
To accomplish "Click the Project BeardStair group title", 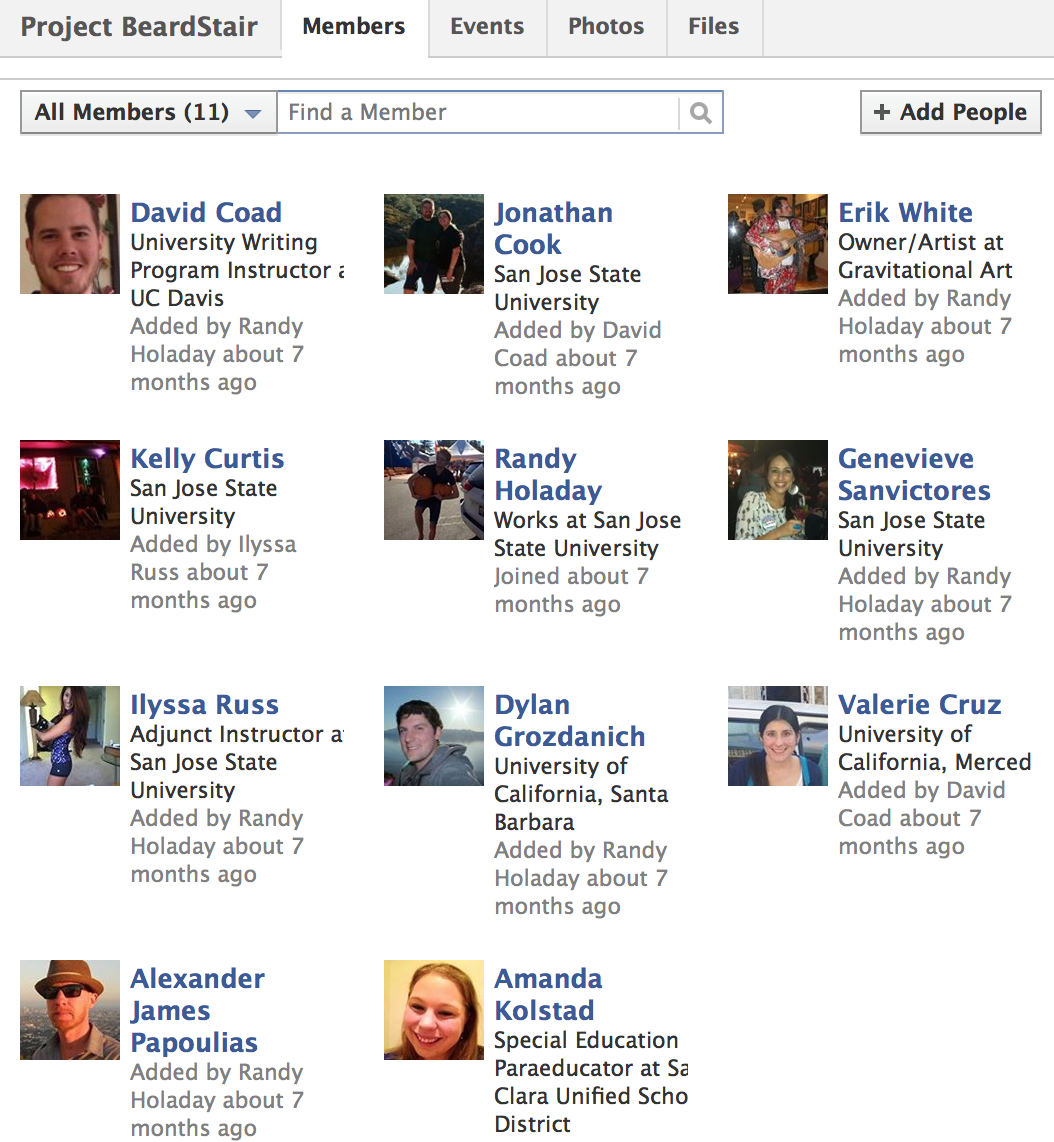I will tap(139, 27).
